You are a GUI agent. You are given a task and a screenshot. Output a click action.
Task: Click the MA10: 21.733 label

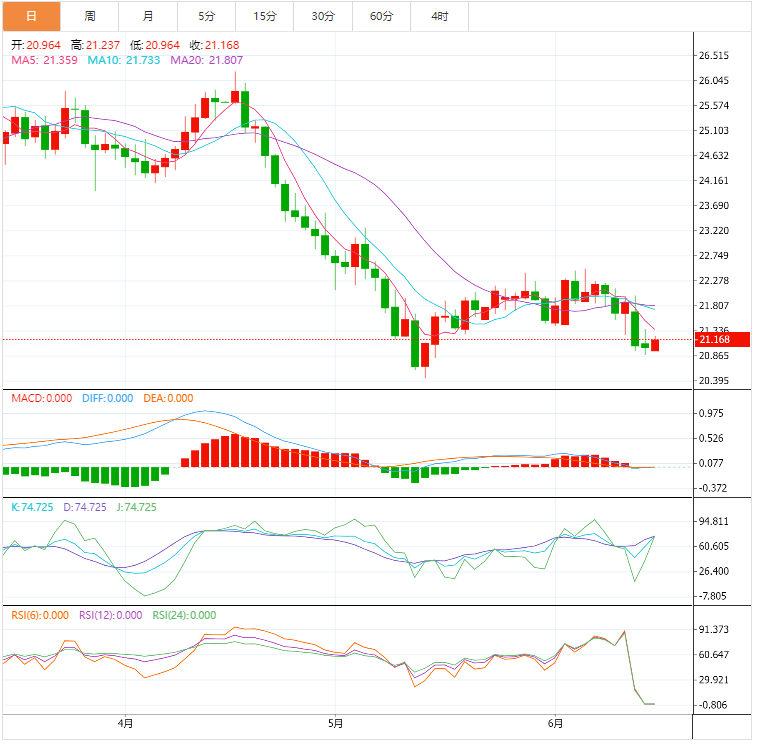coord(124,60)
